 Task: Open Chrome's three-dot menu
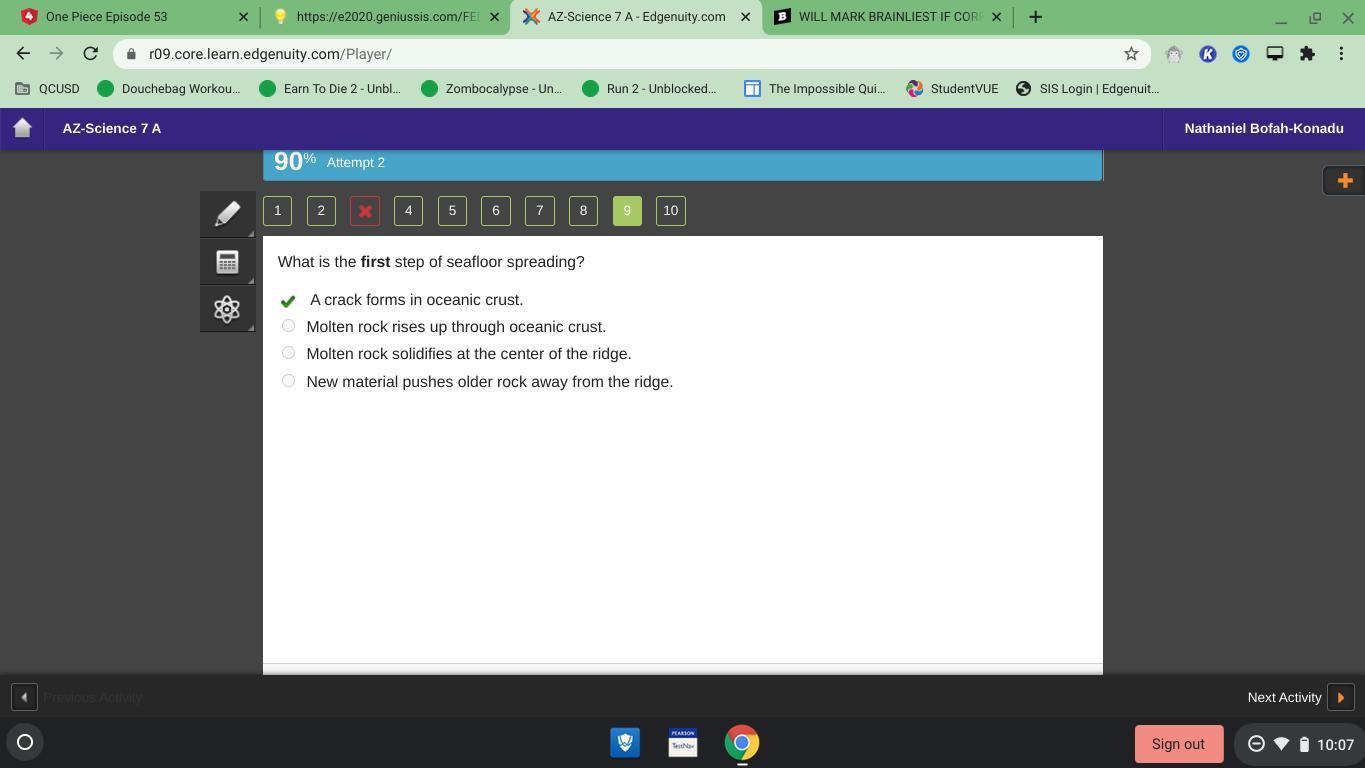(x=1341, y=54)
